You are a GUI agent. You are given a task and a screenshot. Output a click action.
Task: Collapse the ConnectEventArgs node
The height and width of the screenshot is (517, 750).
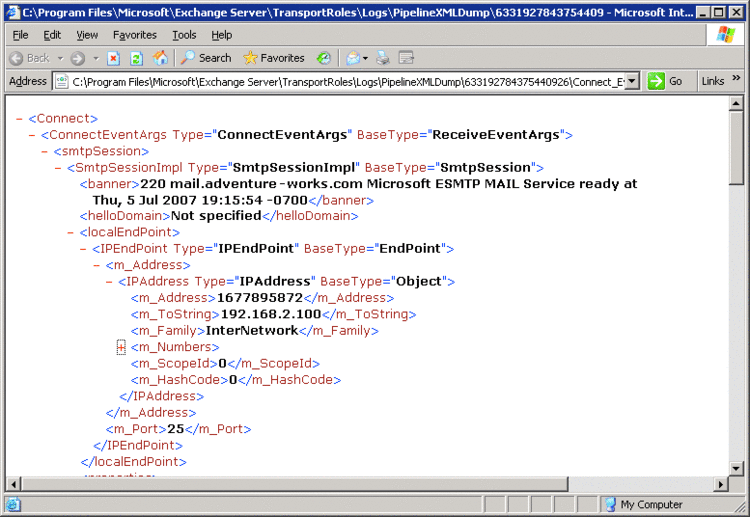coord(32,135)
